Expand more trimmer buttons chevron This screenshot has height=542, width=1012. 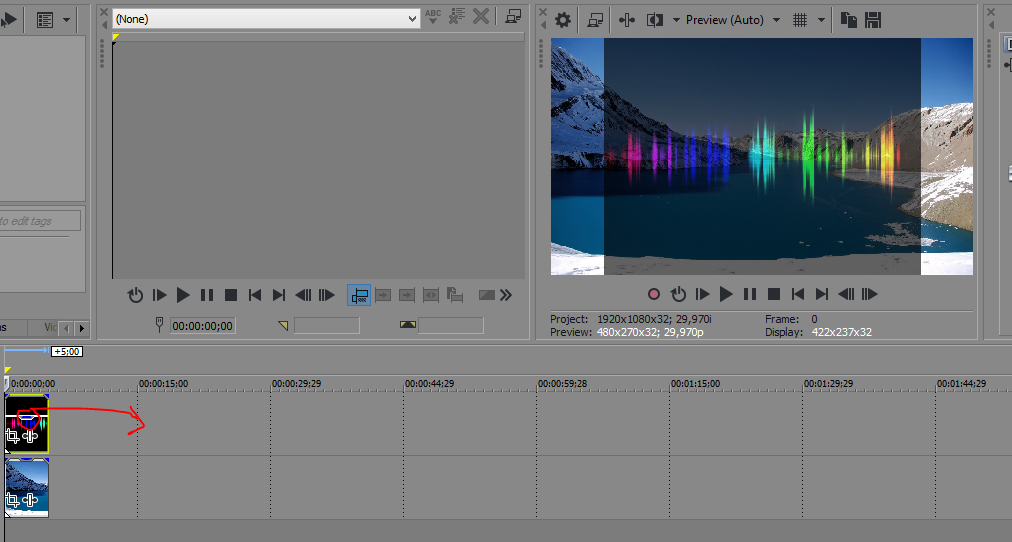(x=506, y=296)
